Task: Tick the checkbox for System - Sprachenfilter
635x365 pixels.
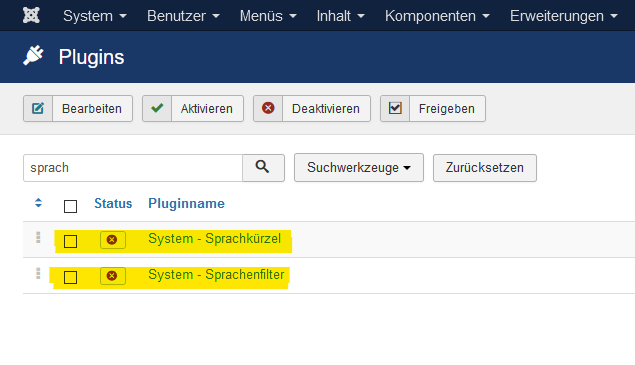Action: pyautogui.click(x=70, y=277)
